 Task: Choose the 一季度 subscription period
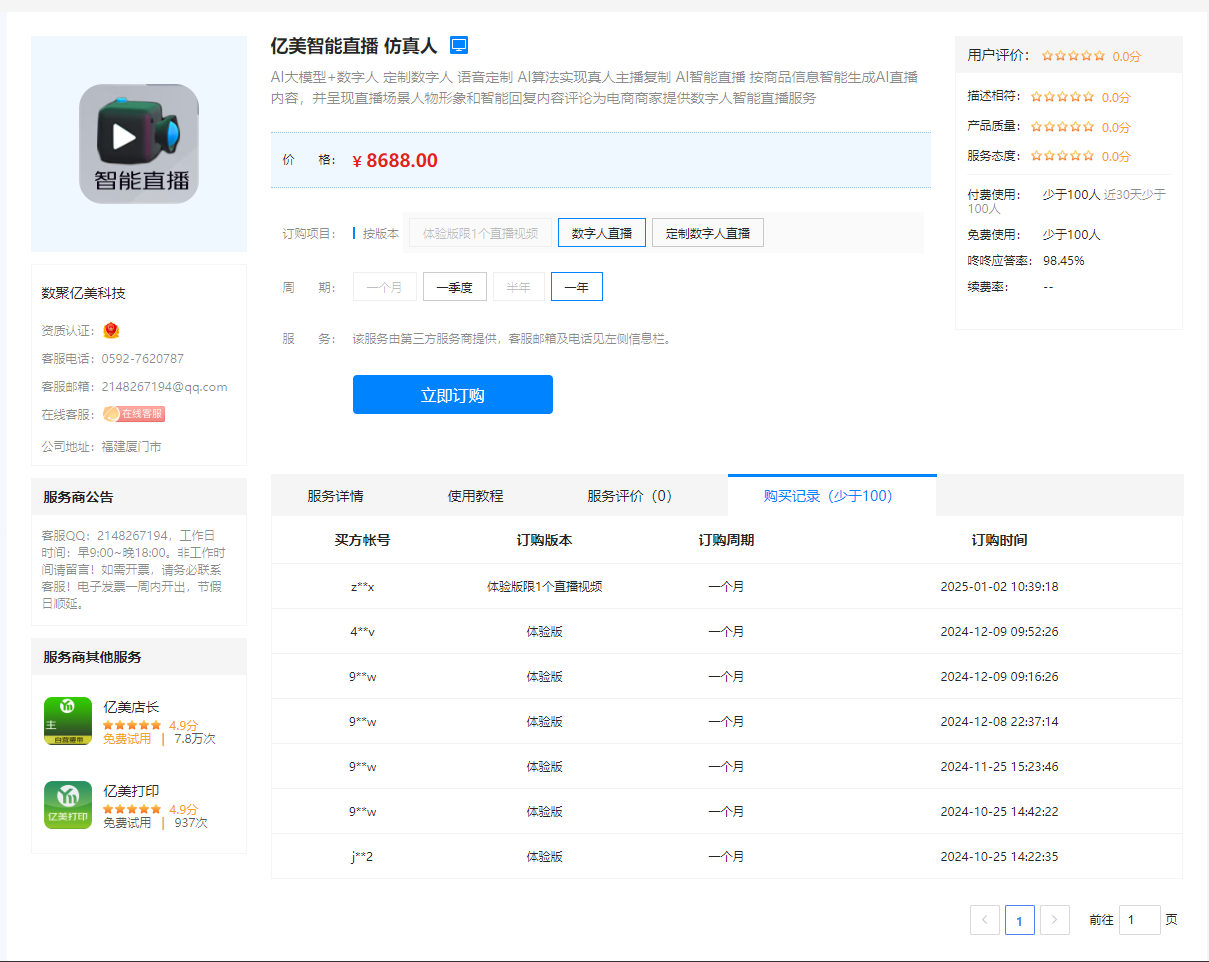(455, 287)
